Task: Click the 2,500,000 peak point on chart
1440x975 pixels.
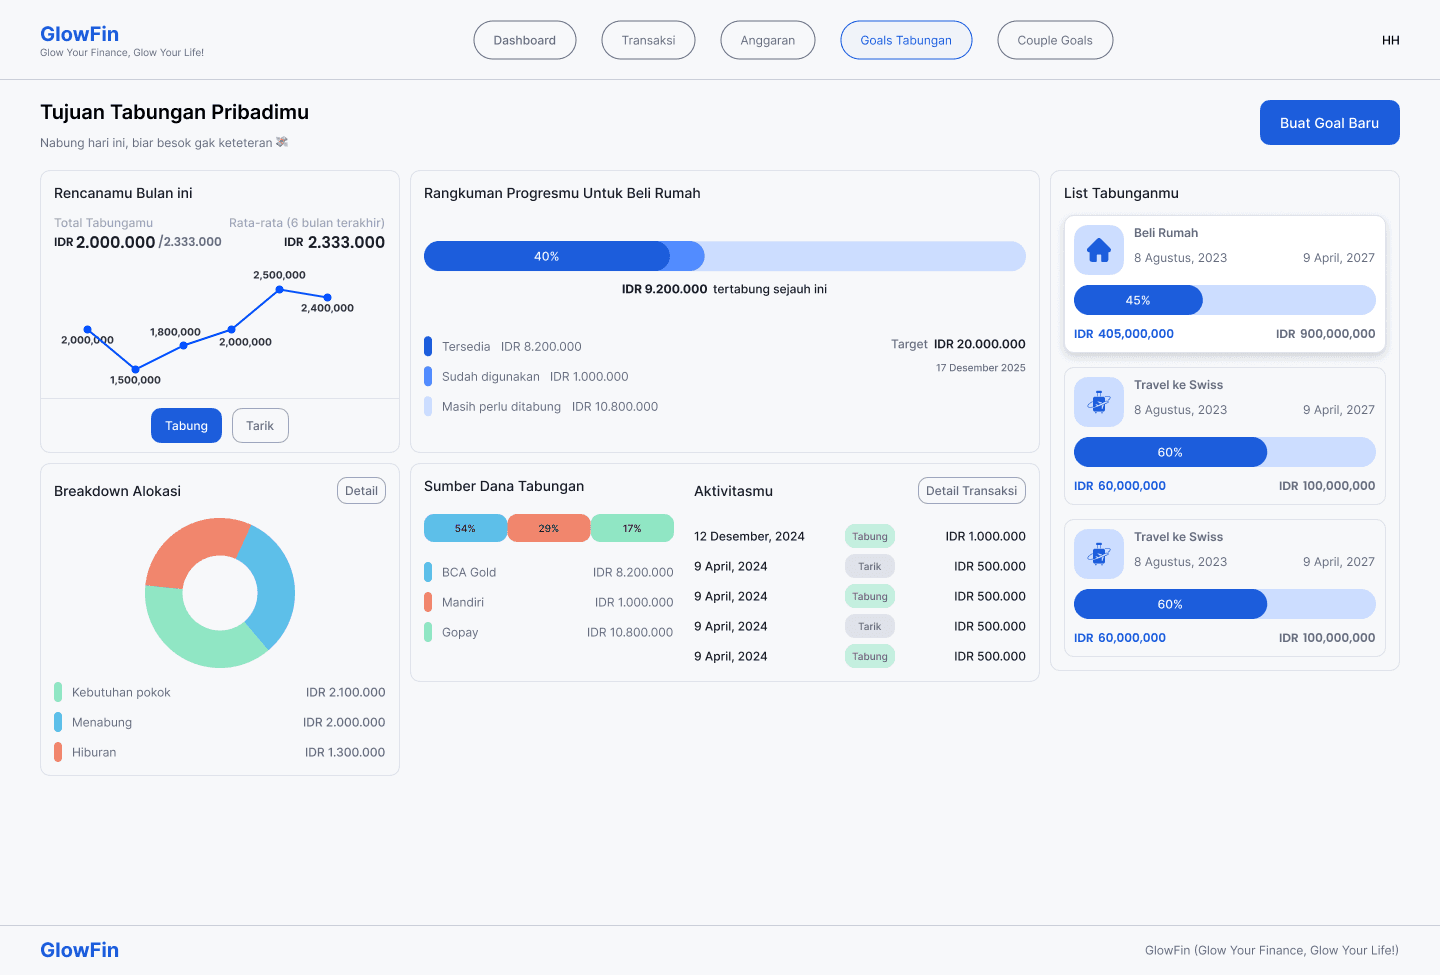Action: (280, 290)
